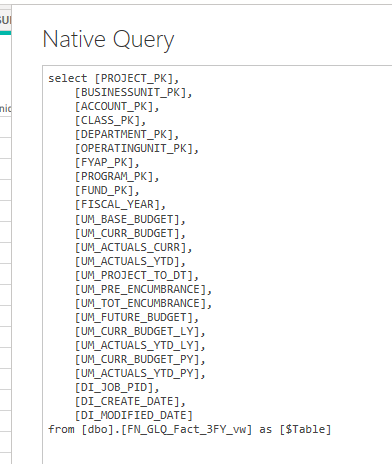This screenshot has width=392, height=464.
Task: Click the [UM_PRE_ENCUMBRANCE] column line
Action: pyautogui.click(x=143, y=290)
